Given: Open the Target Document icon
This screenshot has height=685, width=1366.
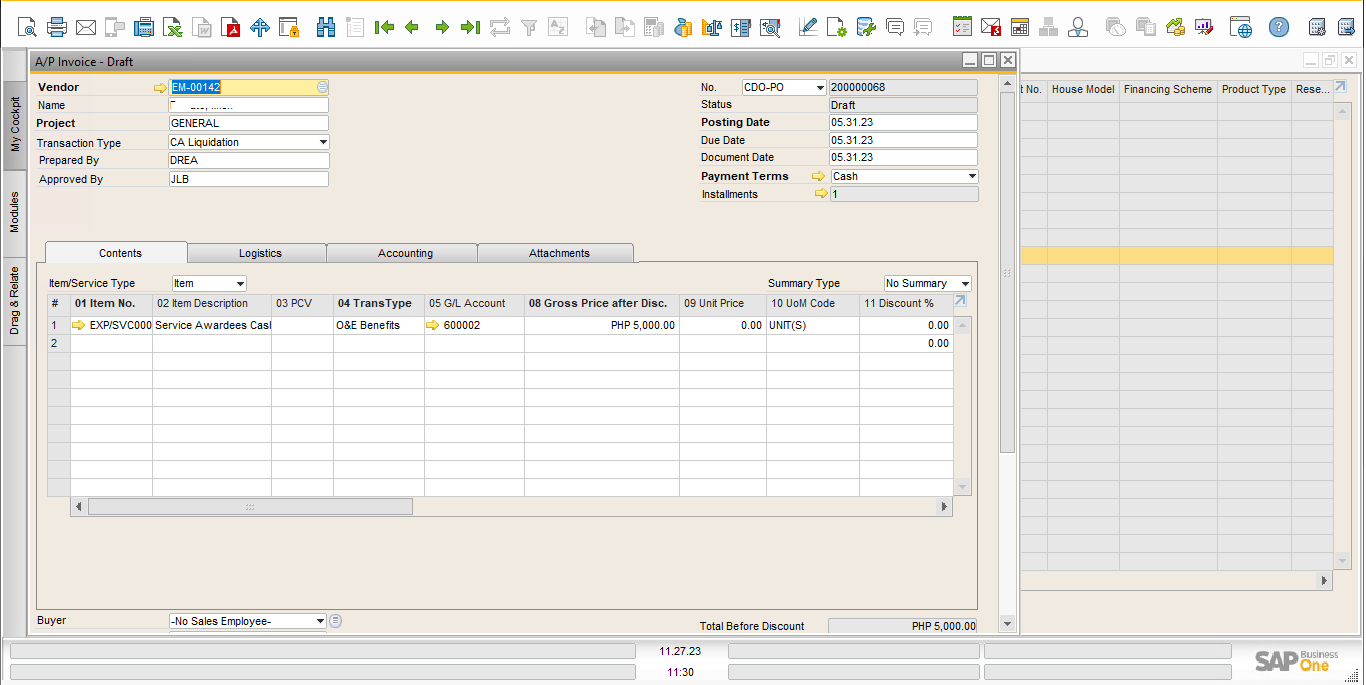Looking at the screenshot, I should point(625,27).
